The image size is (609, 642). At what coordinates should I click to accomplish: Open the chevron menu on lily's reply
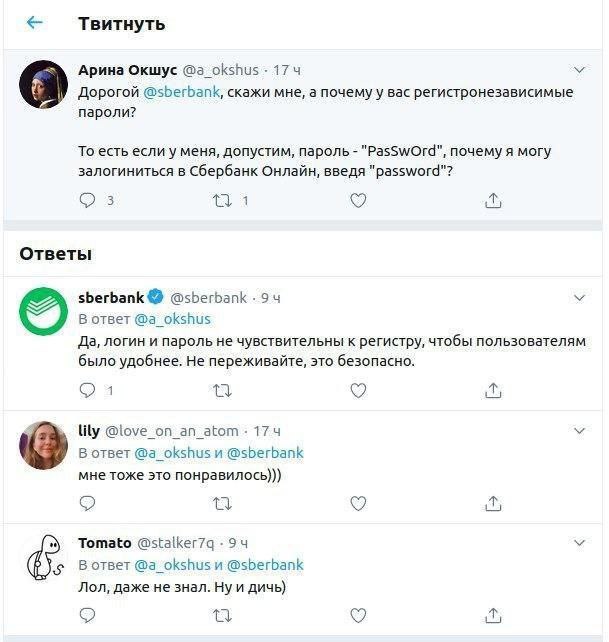579,431
